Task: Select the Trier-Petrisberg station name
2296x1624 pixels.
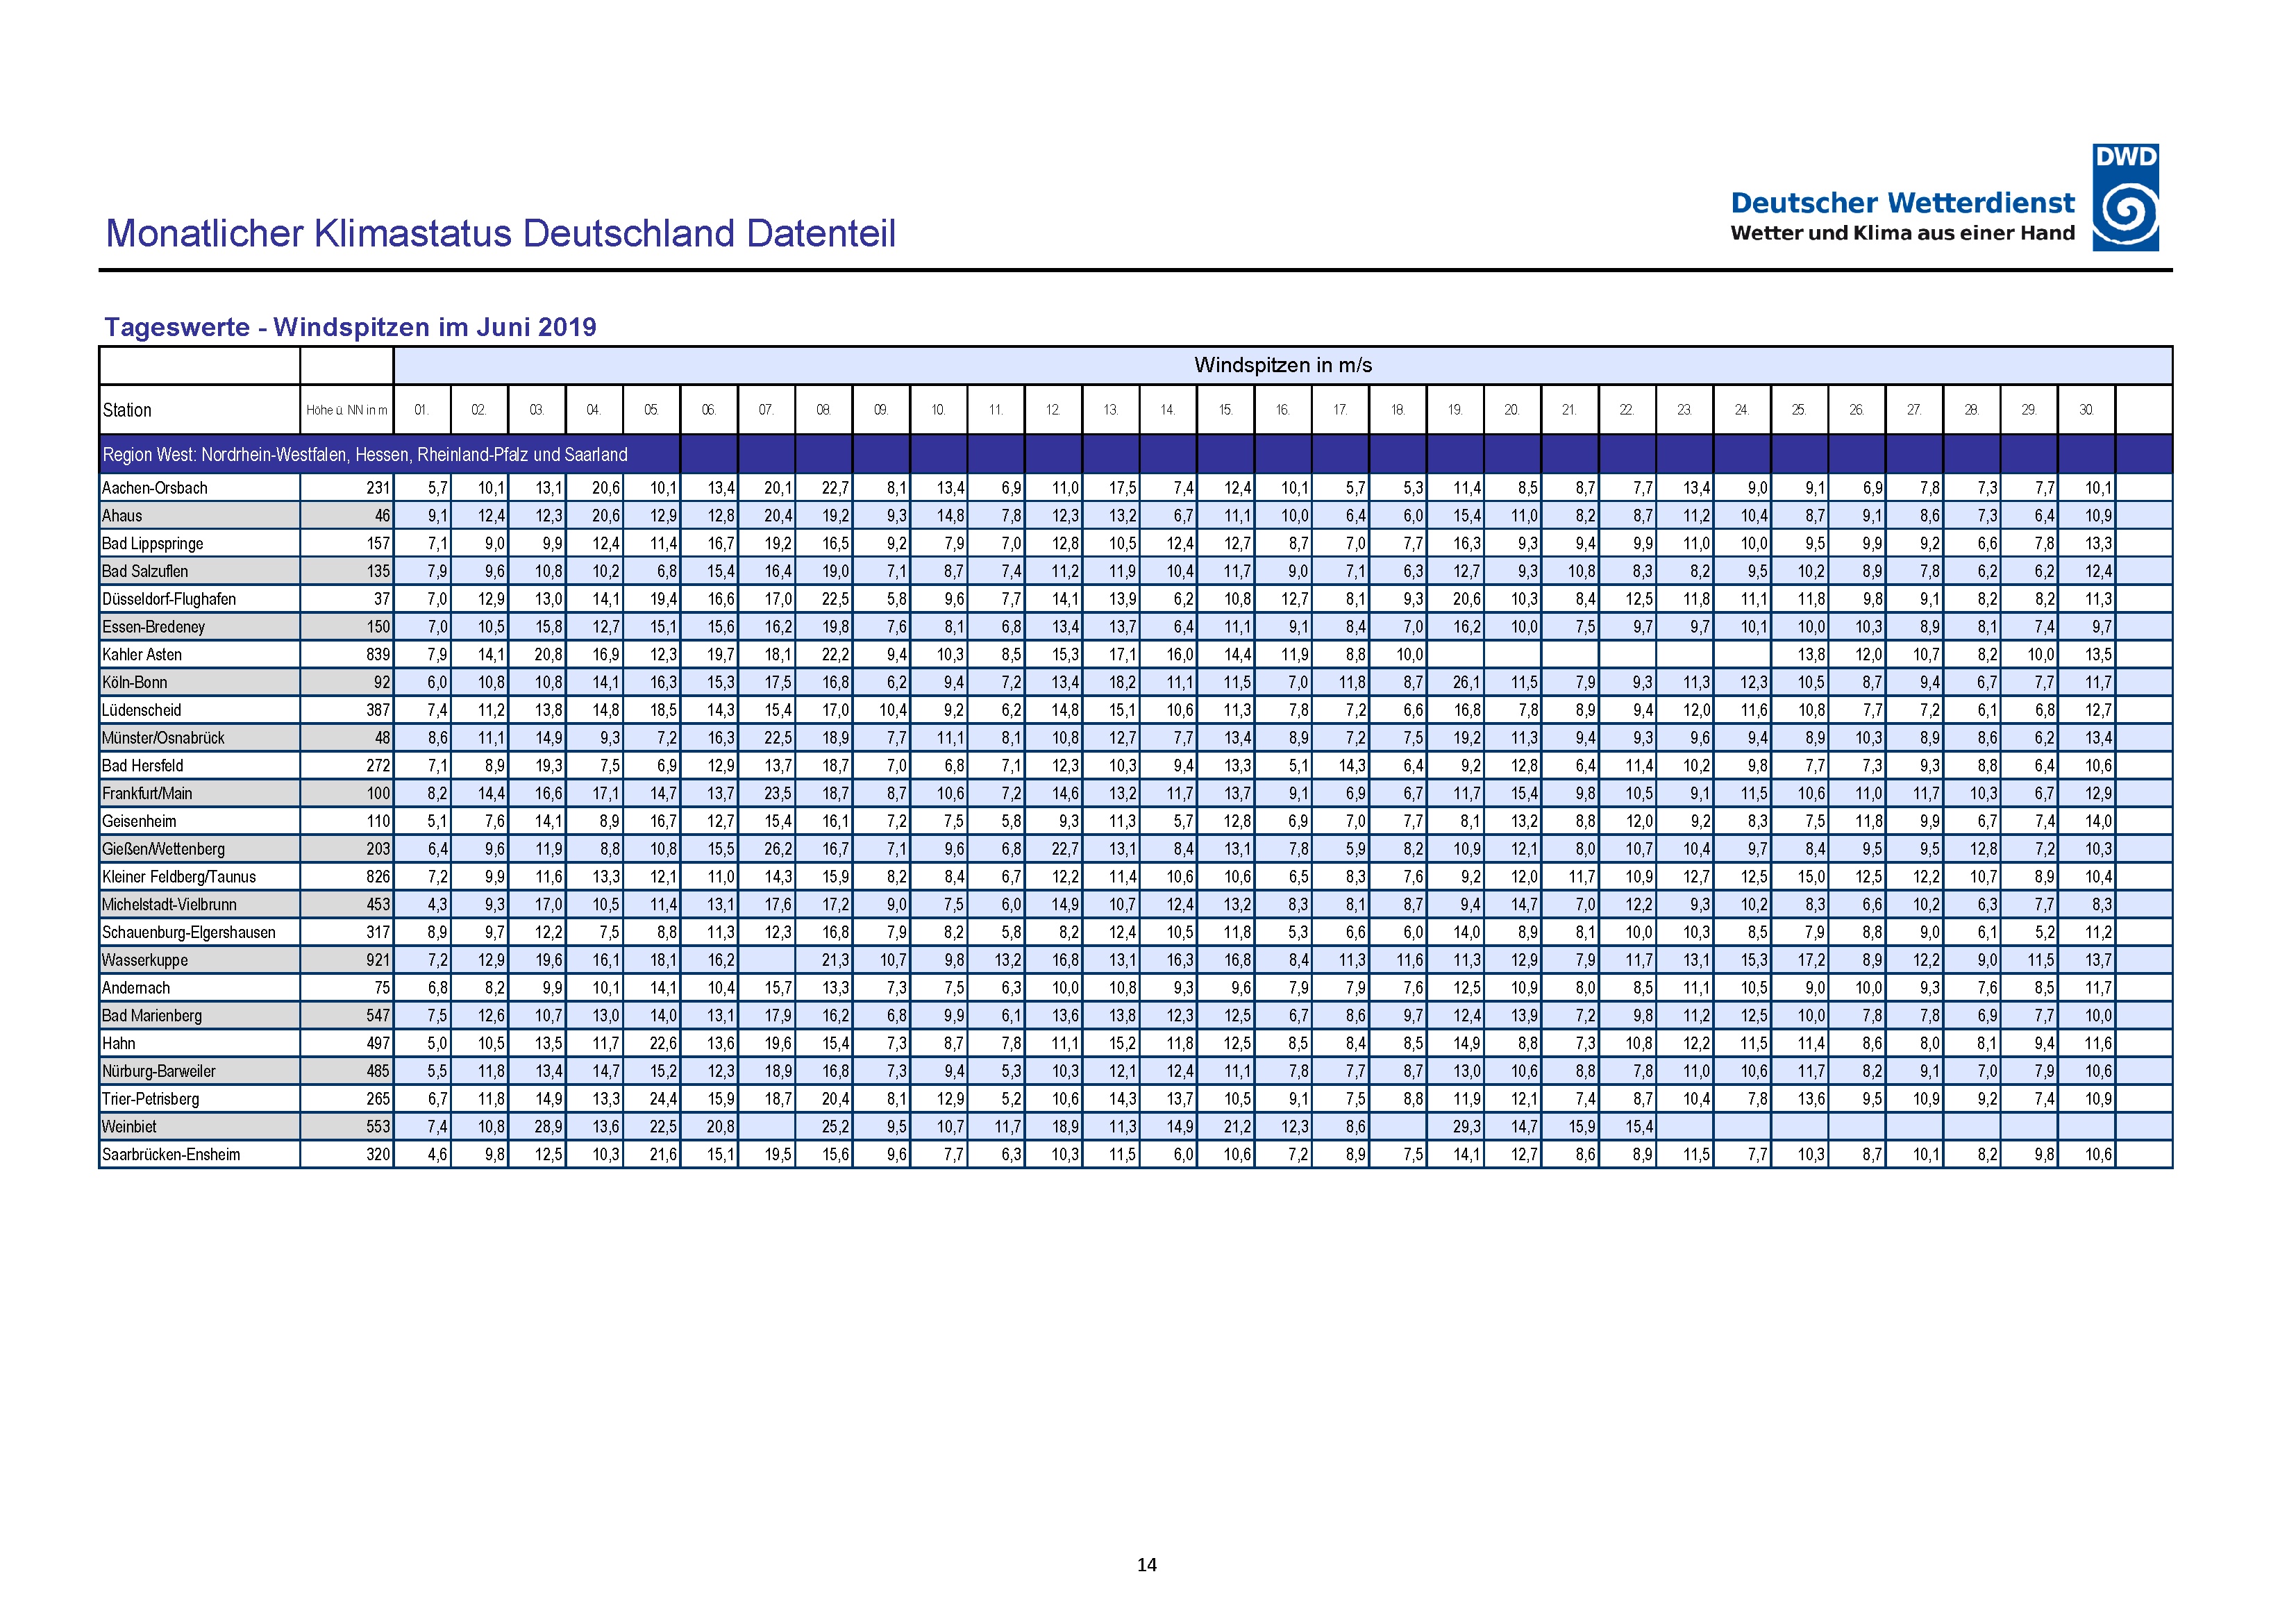Action: (x=151, y=1099)
